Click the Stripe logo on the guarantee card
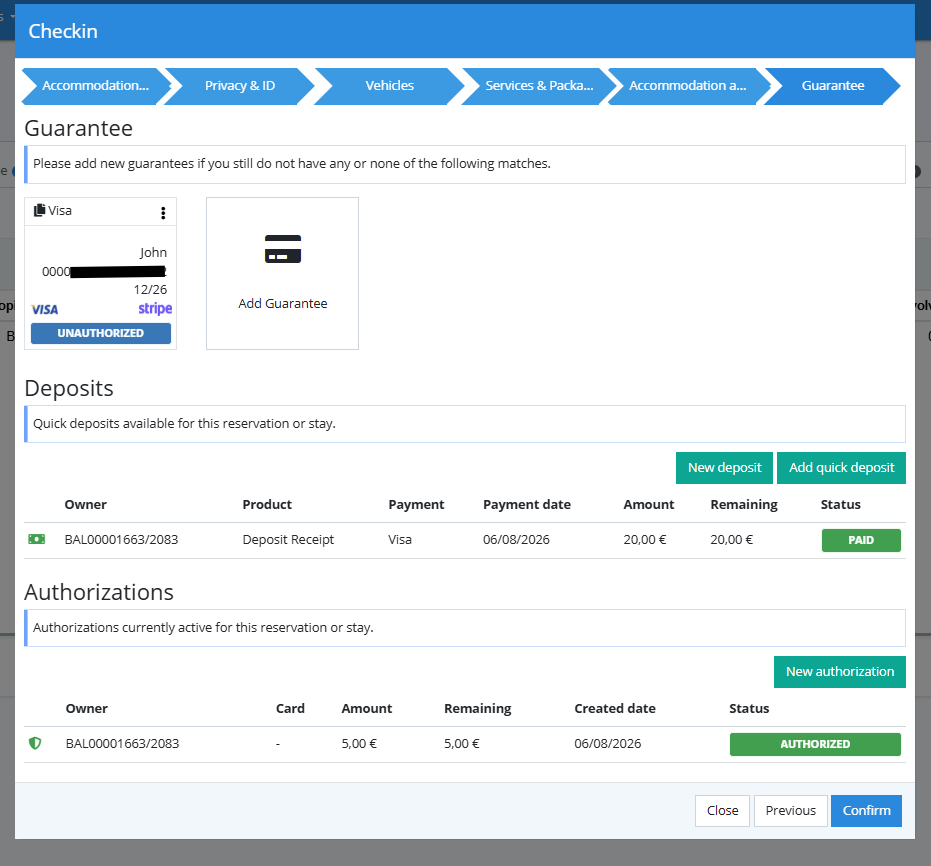The image size is (931, 866). point(155,309)
